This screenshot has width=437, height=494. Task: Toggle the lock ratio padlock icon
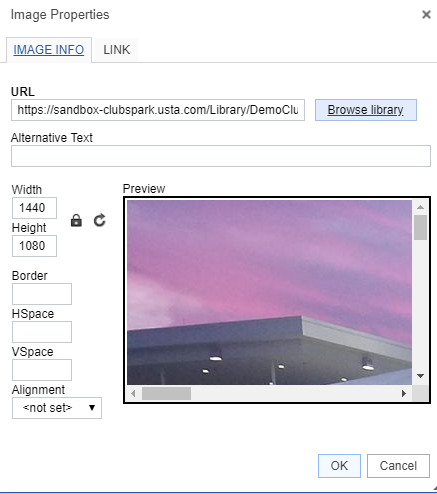click(76, 220)
